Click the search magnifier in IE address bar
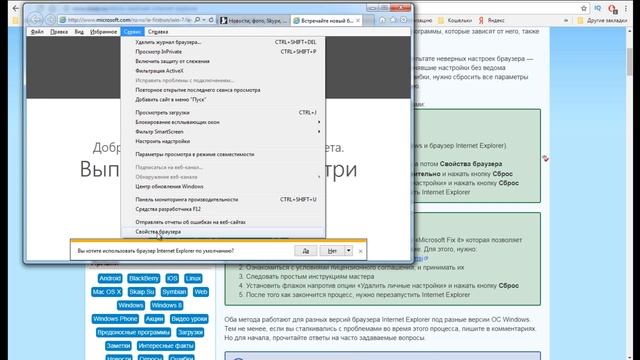640x360 pixels. pos(198,20)
